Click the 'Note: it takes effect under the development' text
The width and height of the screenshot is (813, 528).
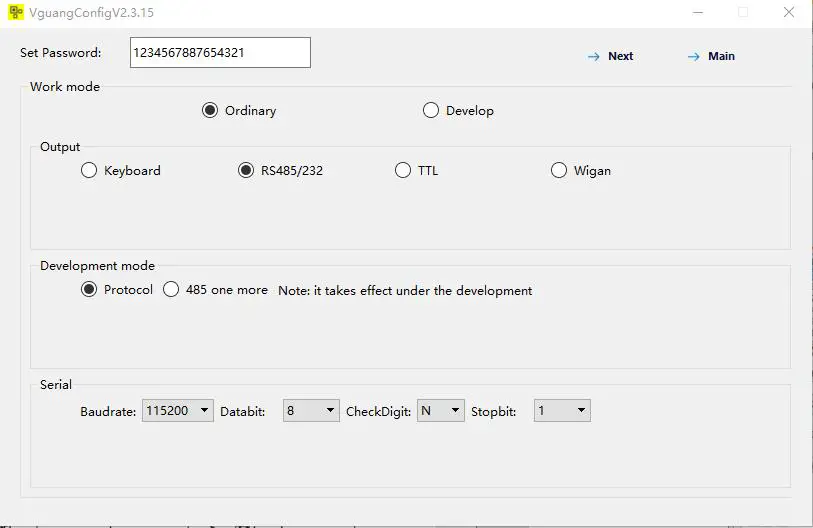click(405, 290)
